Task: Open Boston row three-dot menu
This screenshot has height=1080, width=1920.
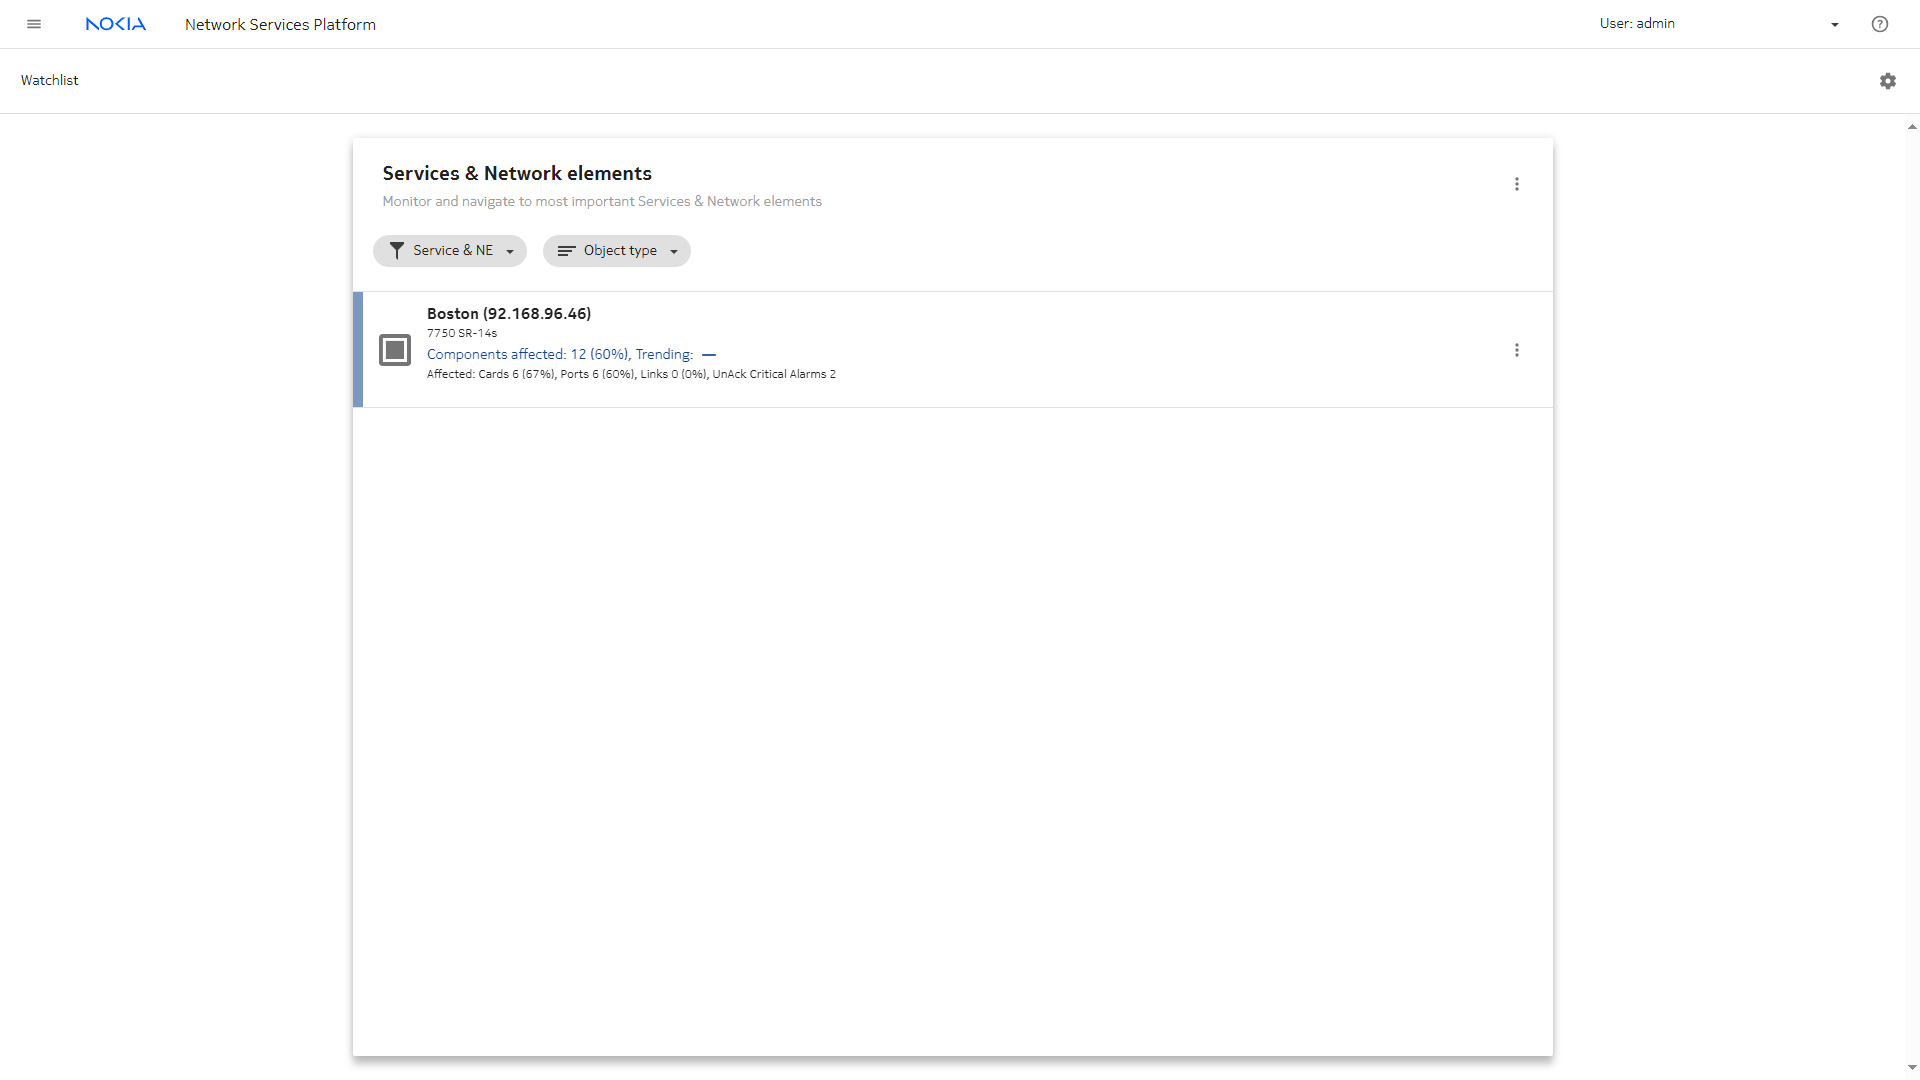Action: pyautogui.click(x=1517, y=350)
